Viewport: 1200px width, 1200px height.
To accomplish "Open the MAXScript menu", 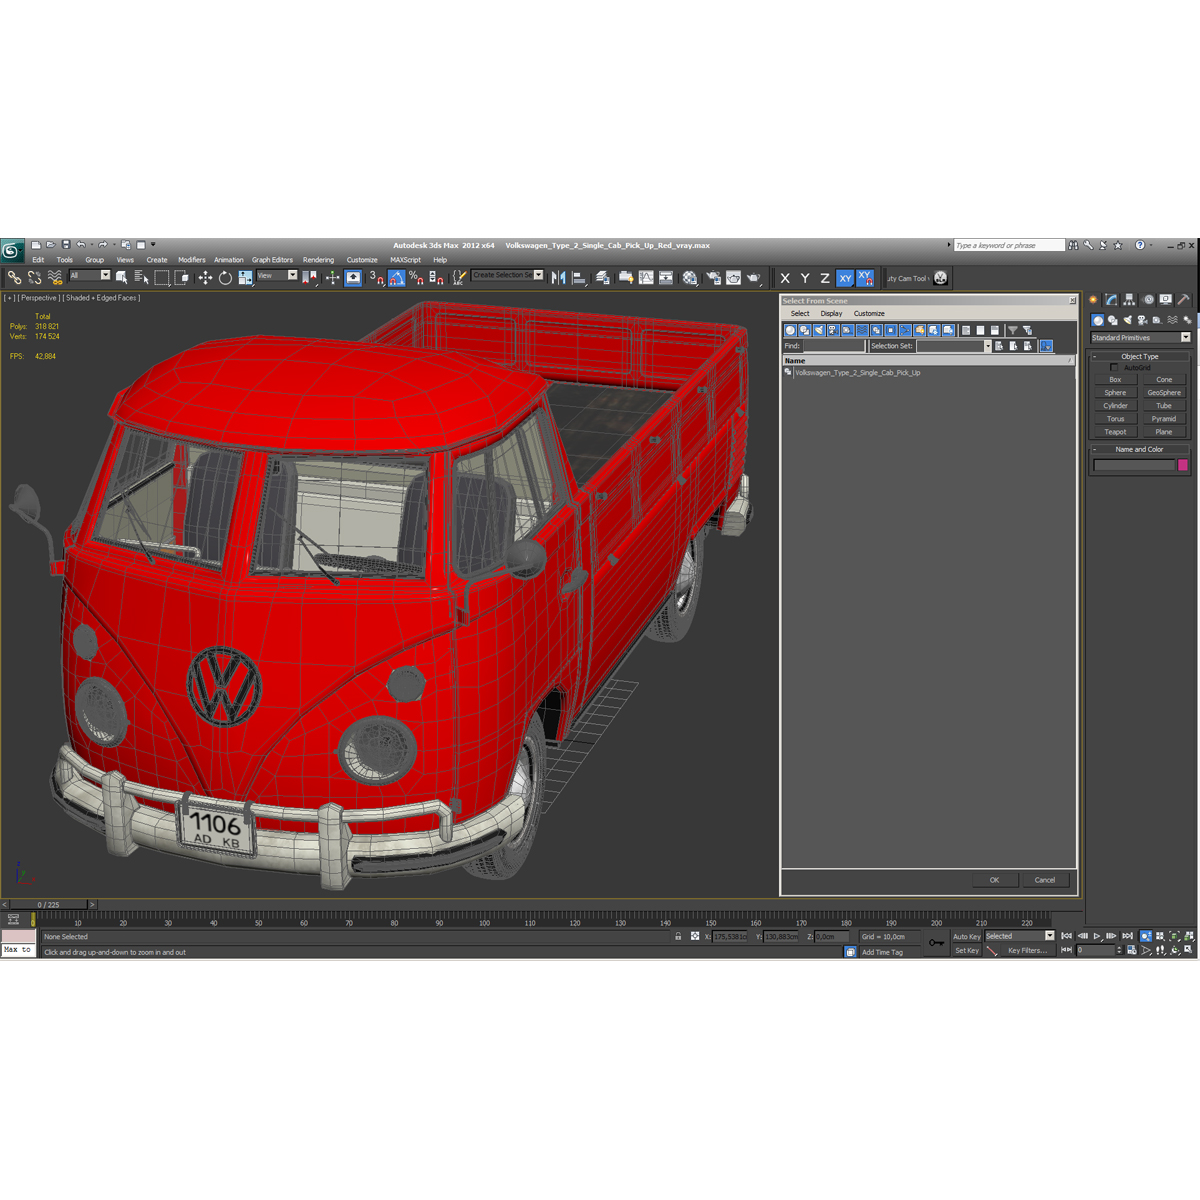I will (405, 260).
